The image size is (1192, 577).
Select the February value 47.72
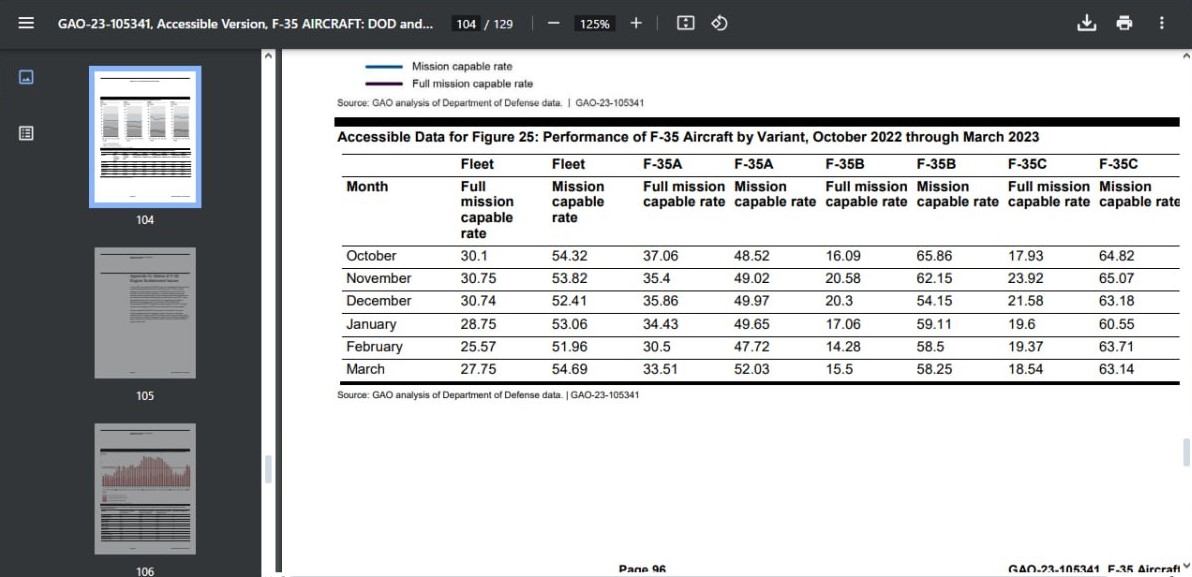coord(752,347)
